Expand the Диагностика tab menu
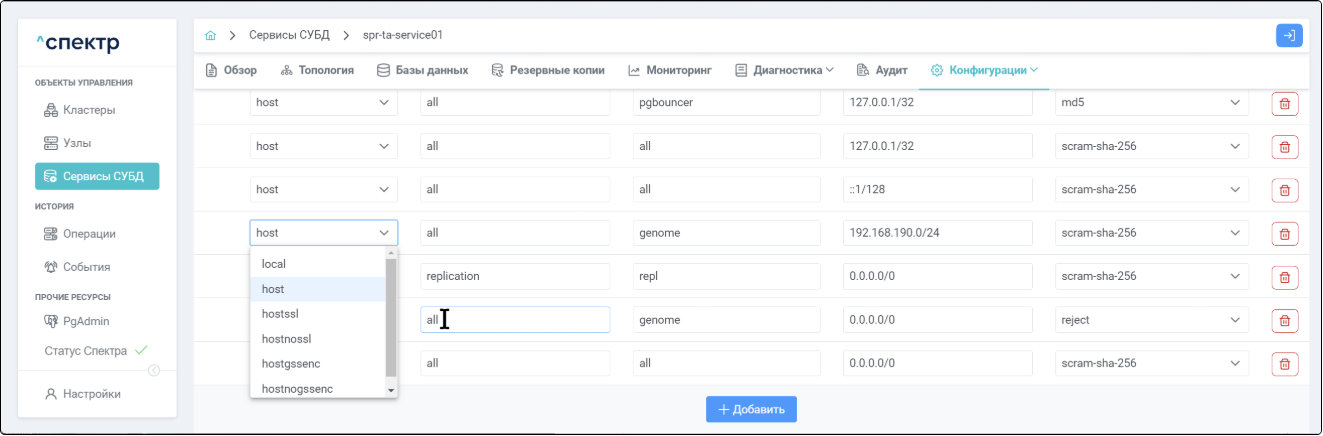1323x436 pixels. (785, 70)
